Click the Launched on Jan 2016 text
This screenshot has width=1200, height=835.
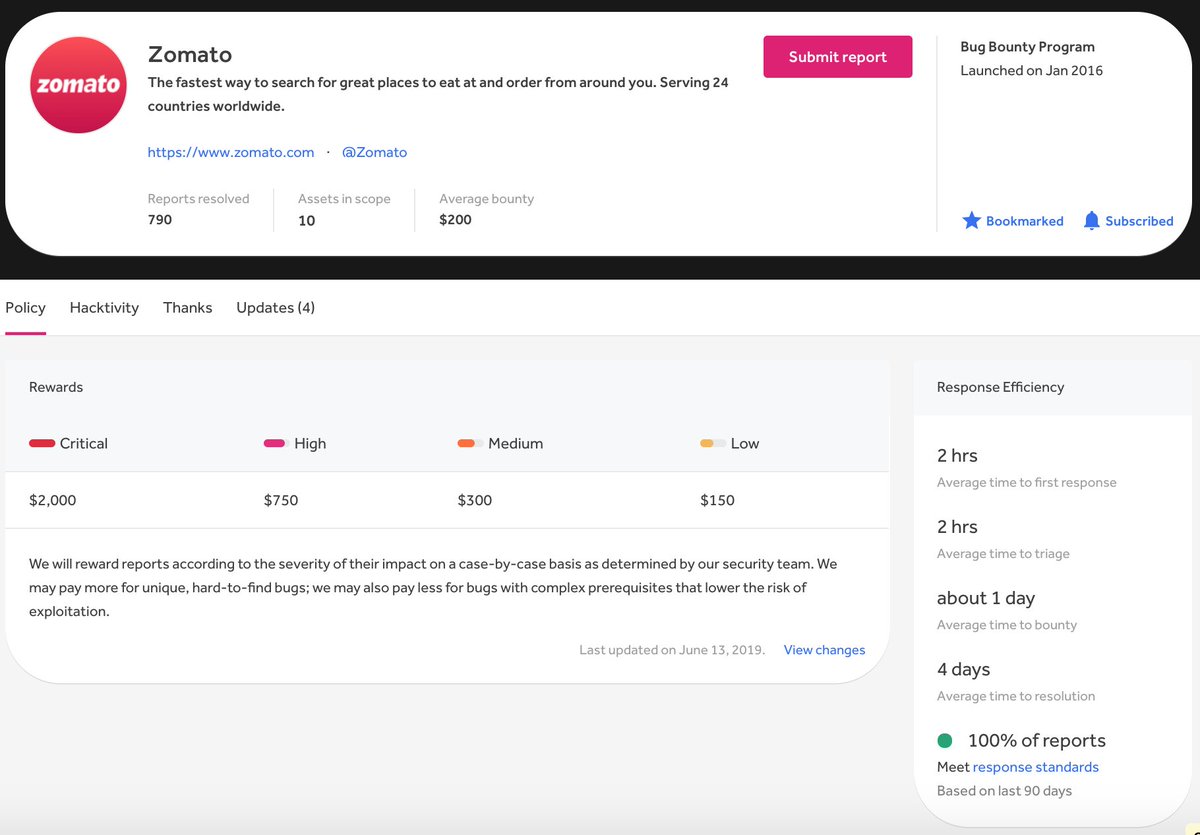pos(1031,71)
